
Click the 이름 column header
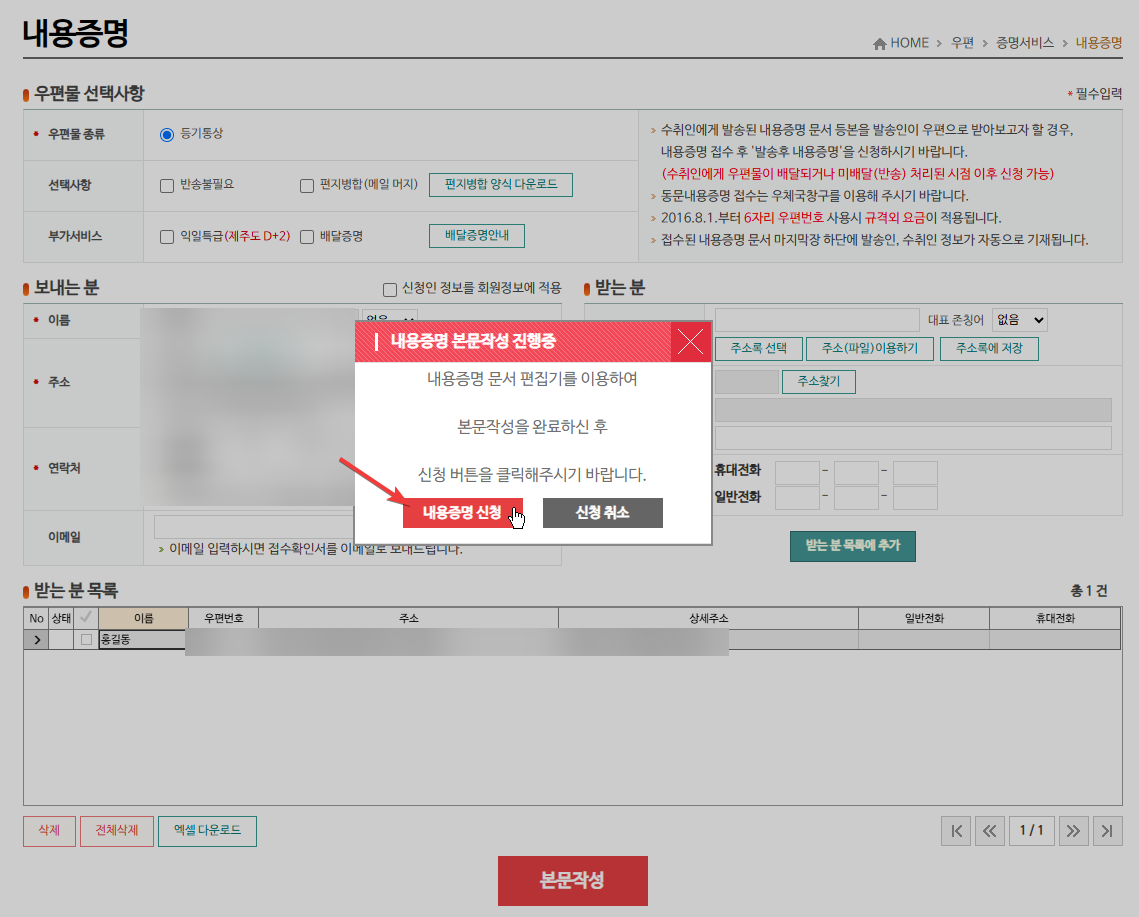click(x=143, y=618)
